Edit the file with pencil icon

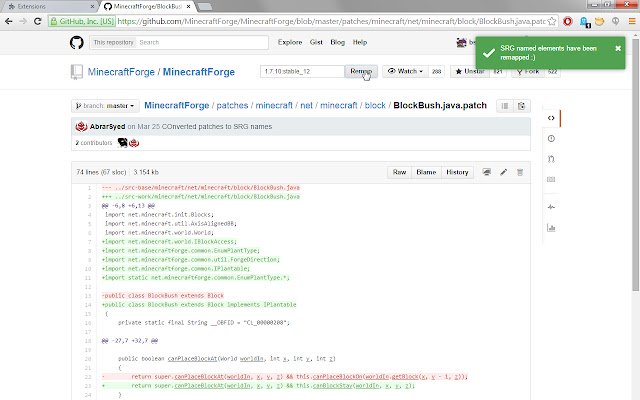[x=504, y=172]
